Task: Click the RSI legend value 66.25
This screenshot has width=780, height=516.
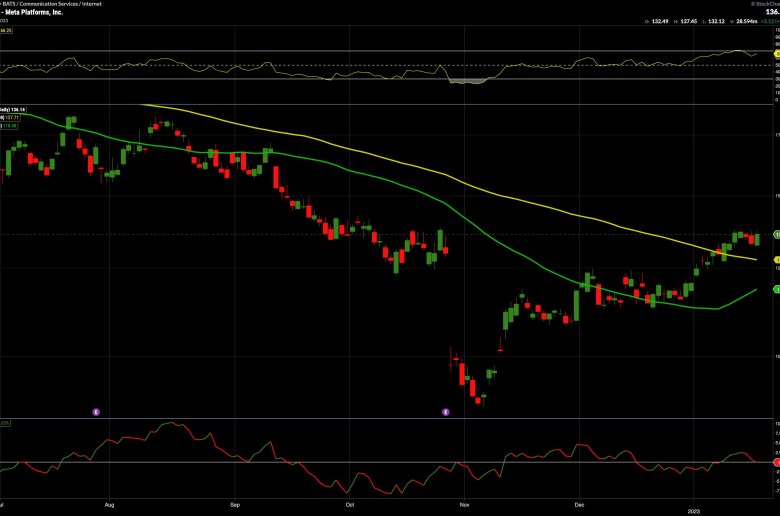Action: 5,30
